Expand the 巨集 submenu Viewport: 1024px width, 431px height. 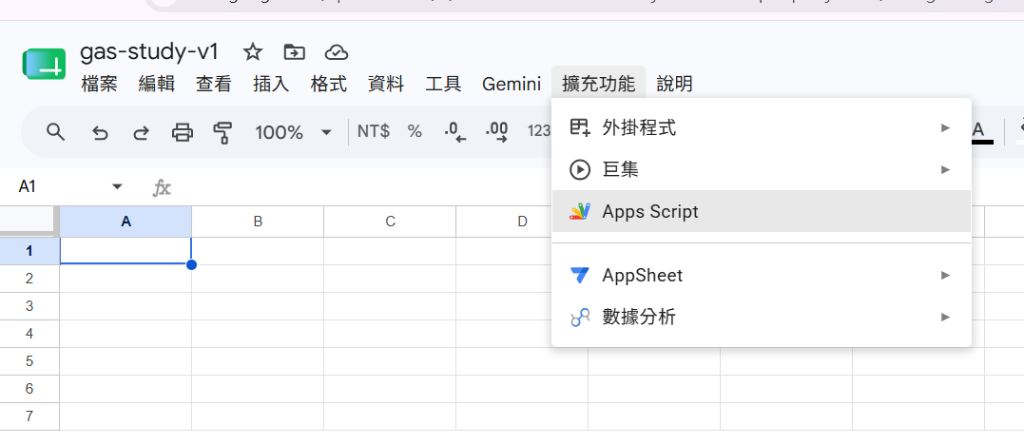click(x=761, y=170)
